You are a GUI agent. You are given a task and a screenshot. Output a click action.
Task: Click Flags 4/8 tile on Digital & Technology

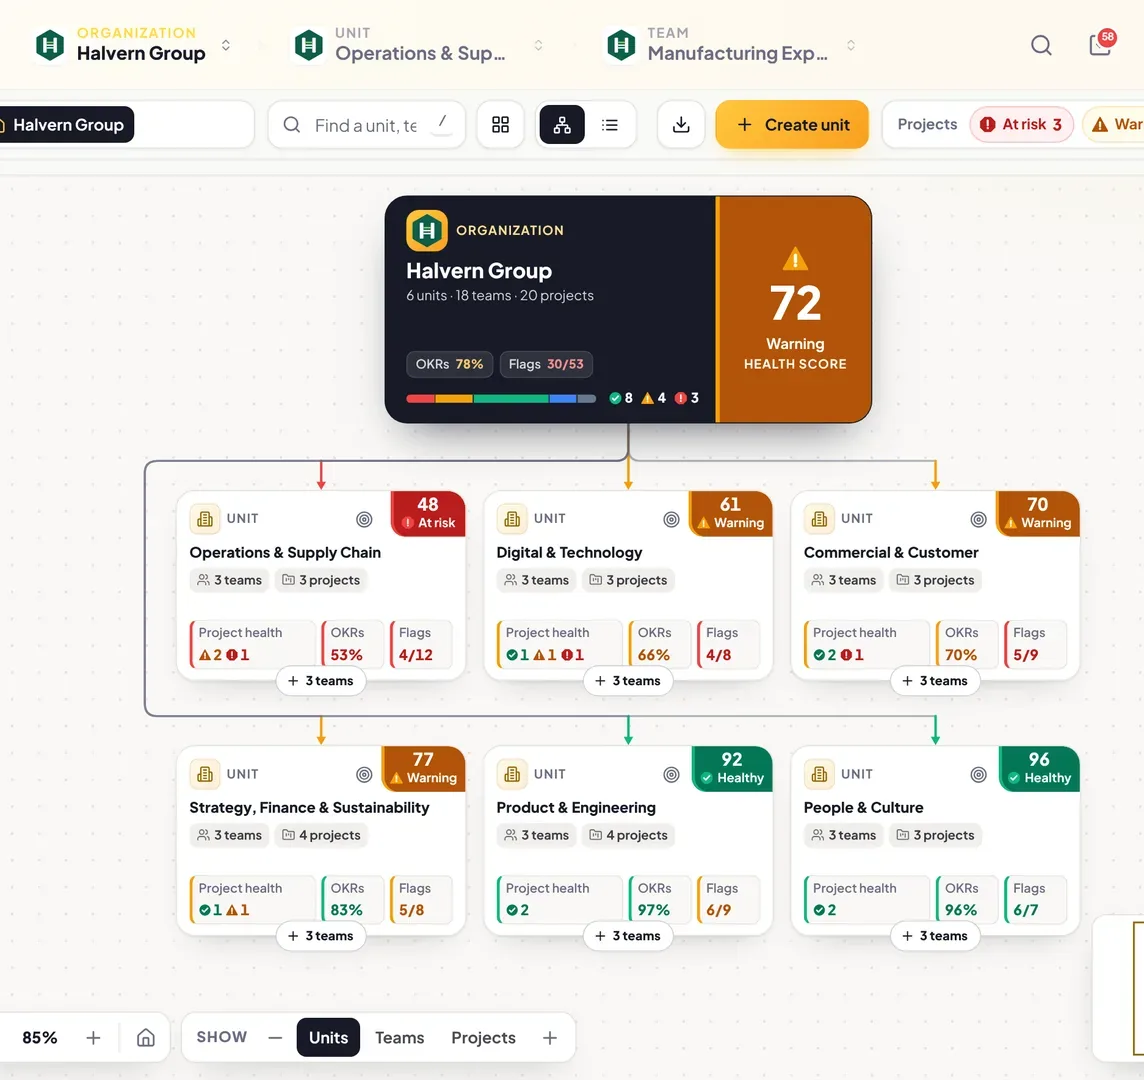(727, 644)
